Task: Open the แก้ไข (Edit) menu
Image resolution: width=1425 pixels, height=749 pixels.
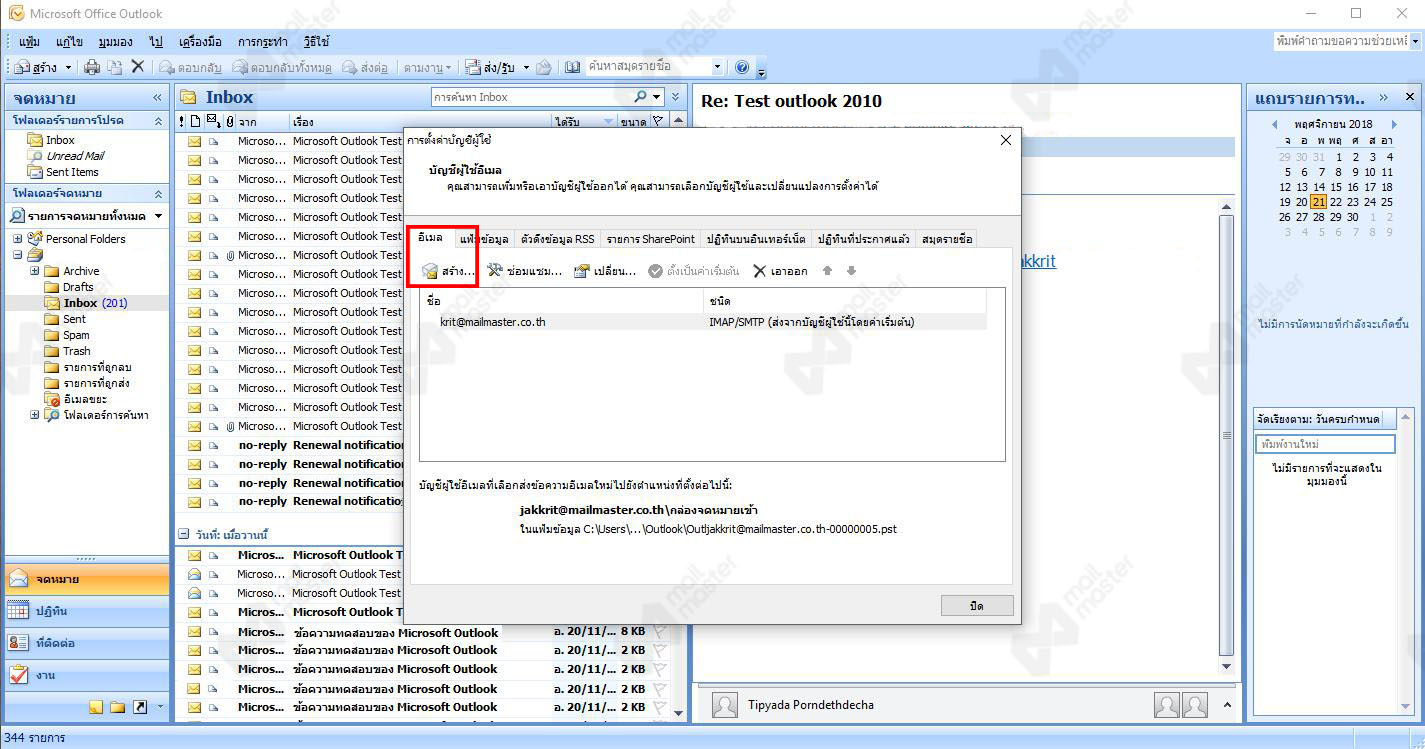Action: coord(69,42)
